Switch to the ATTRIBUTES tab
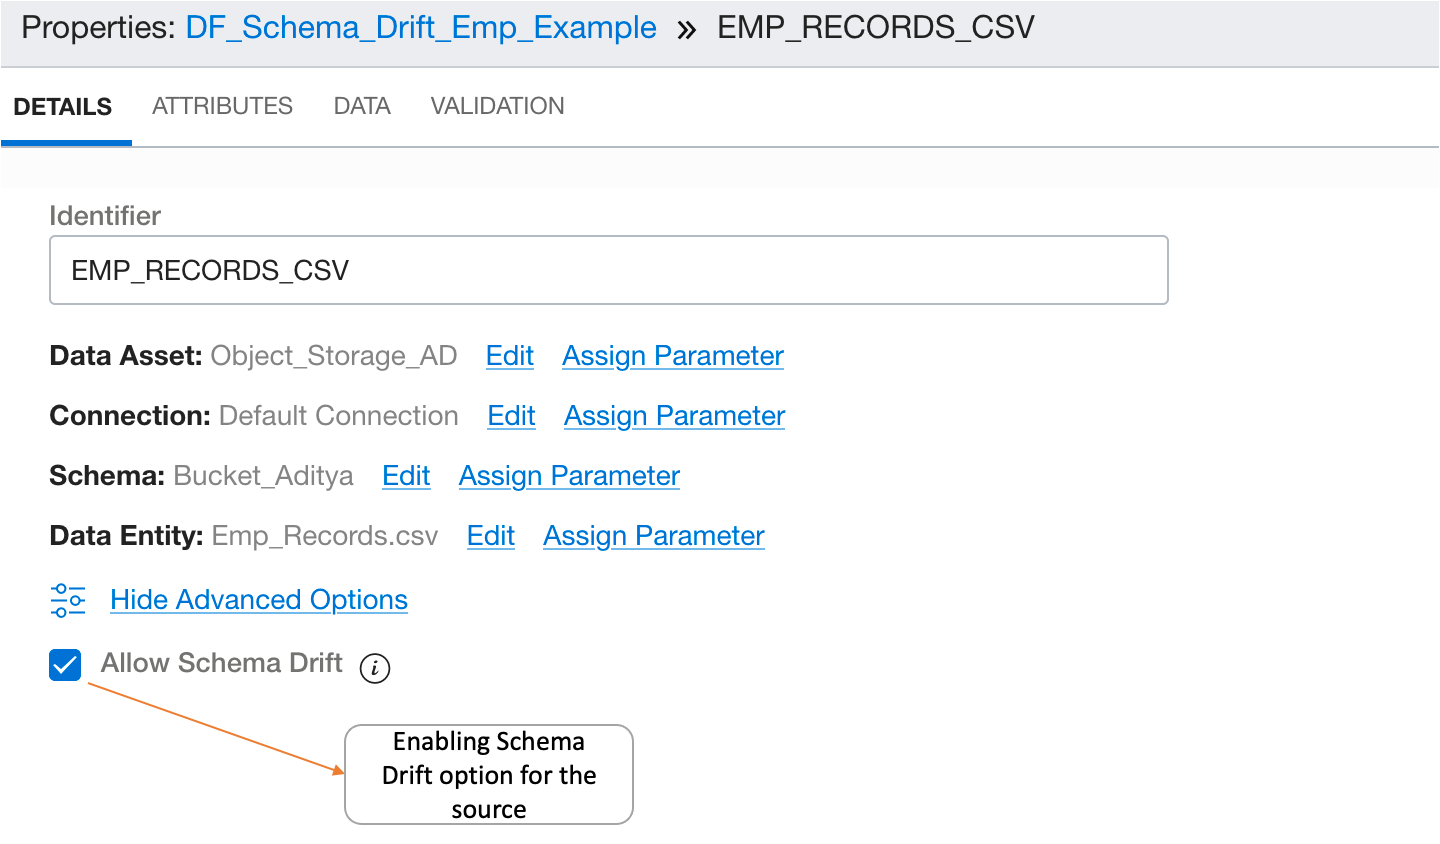 click(x=222, y=106)
